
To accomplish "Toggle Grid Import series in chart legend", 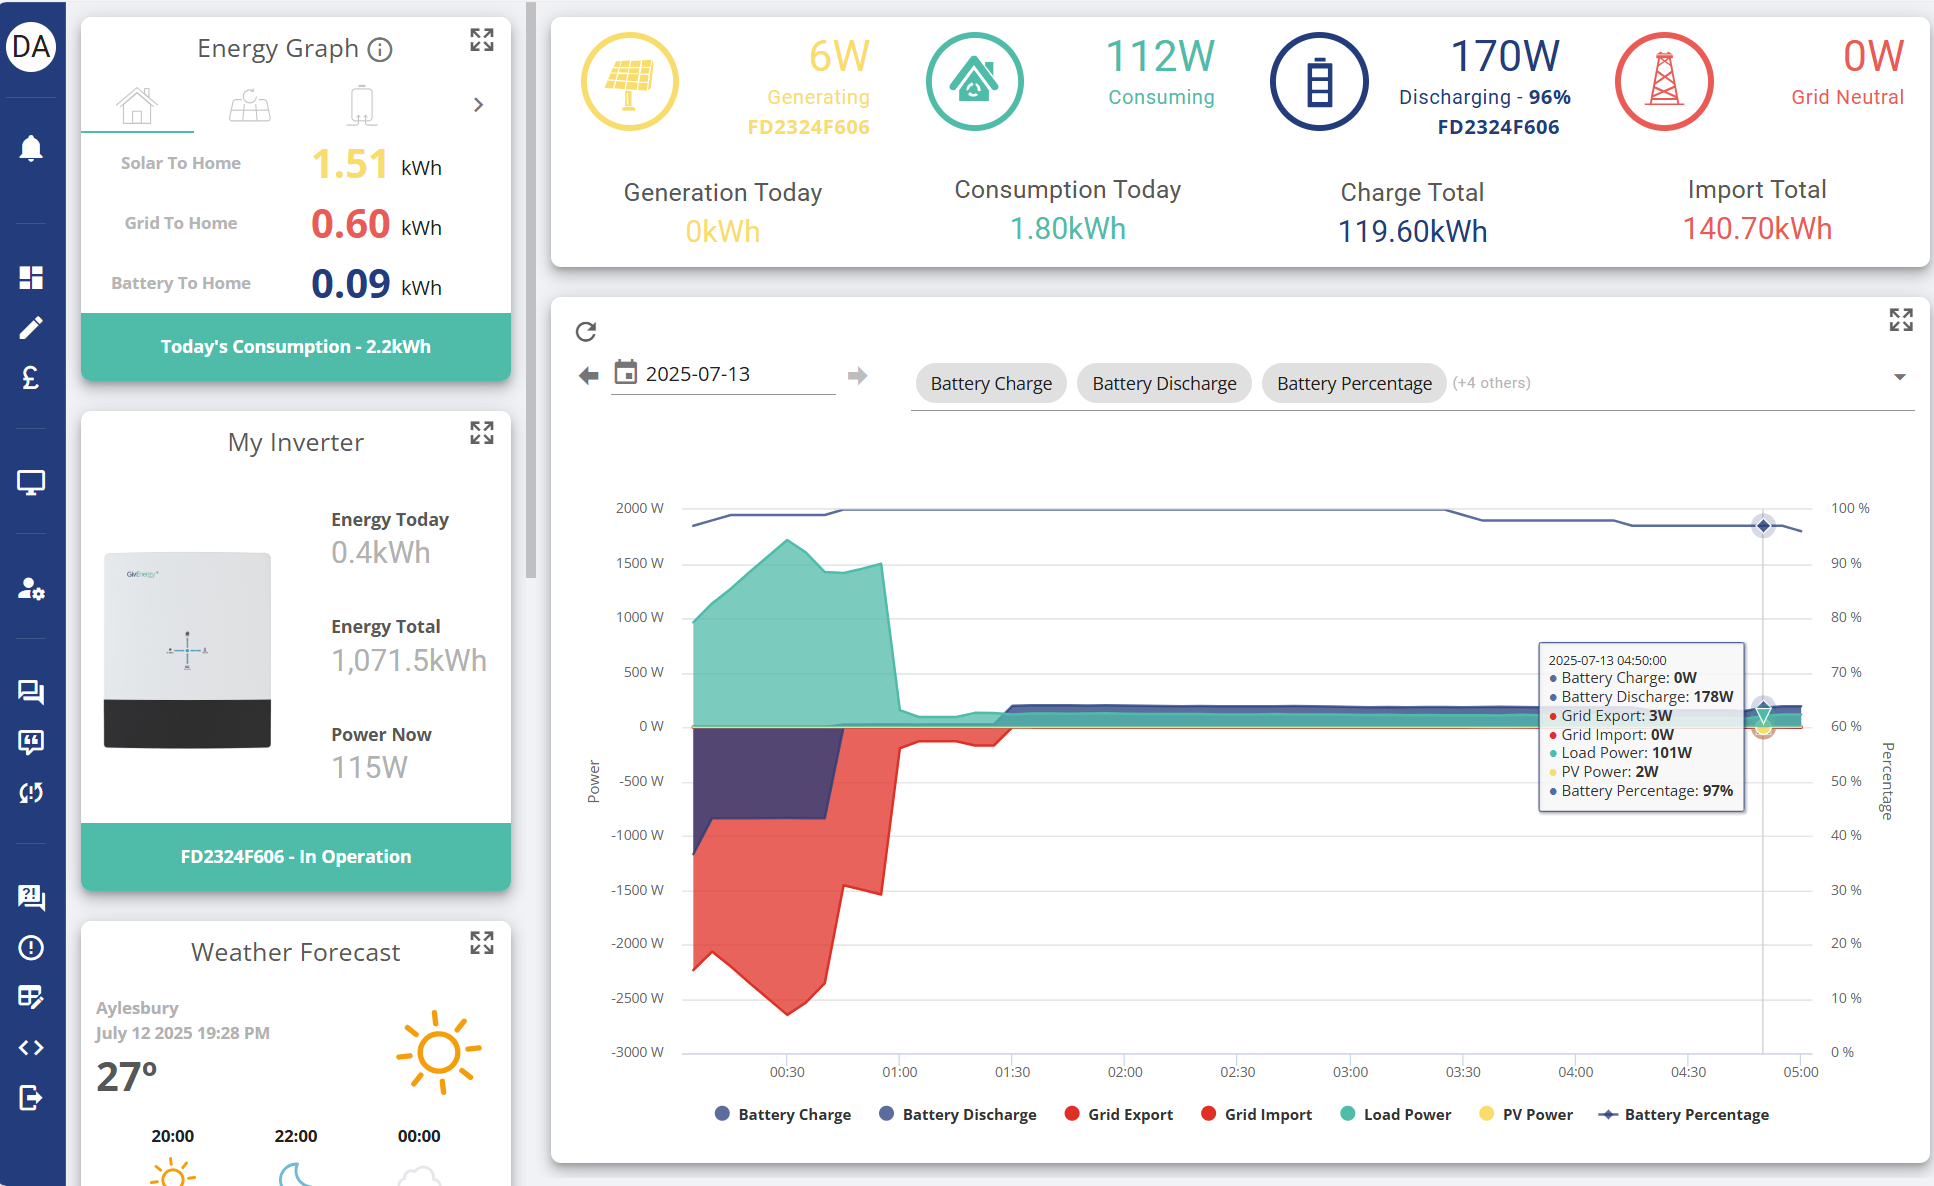I will [1256, 1114].
